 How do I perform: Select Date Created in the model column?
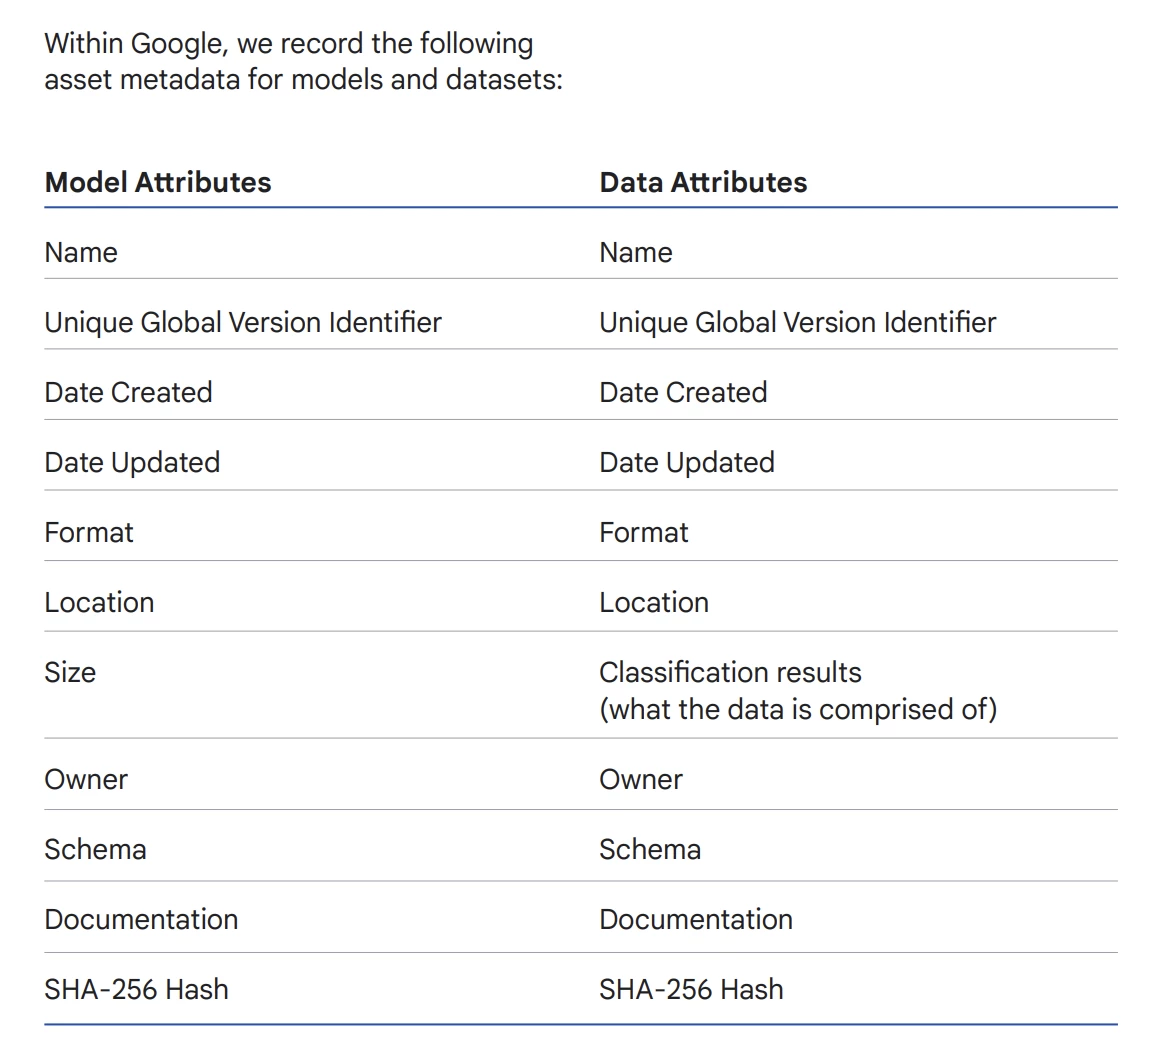(128, 392)
